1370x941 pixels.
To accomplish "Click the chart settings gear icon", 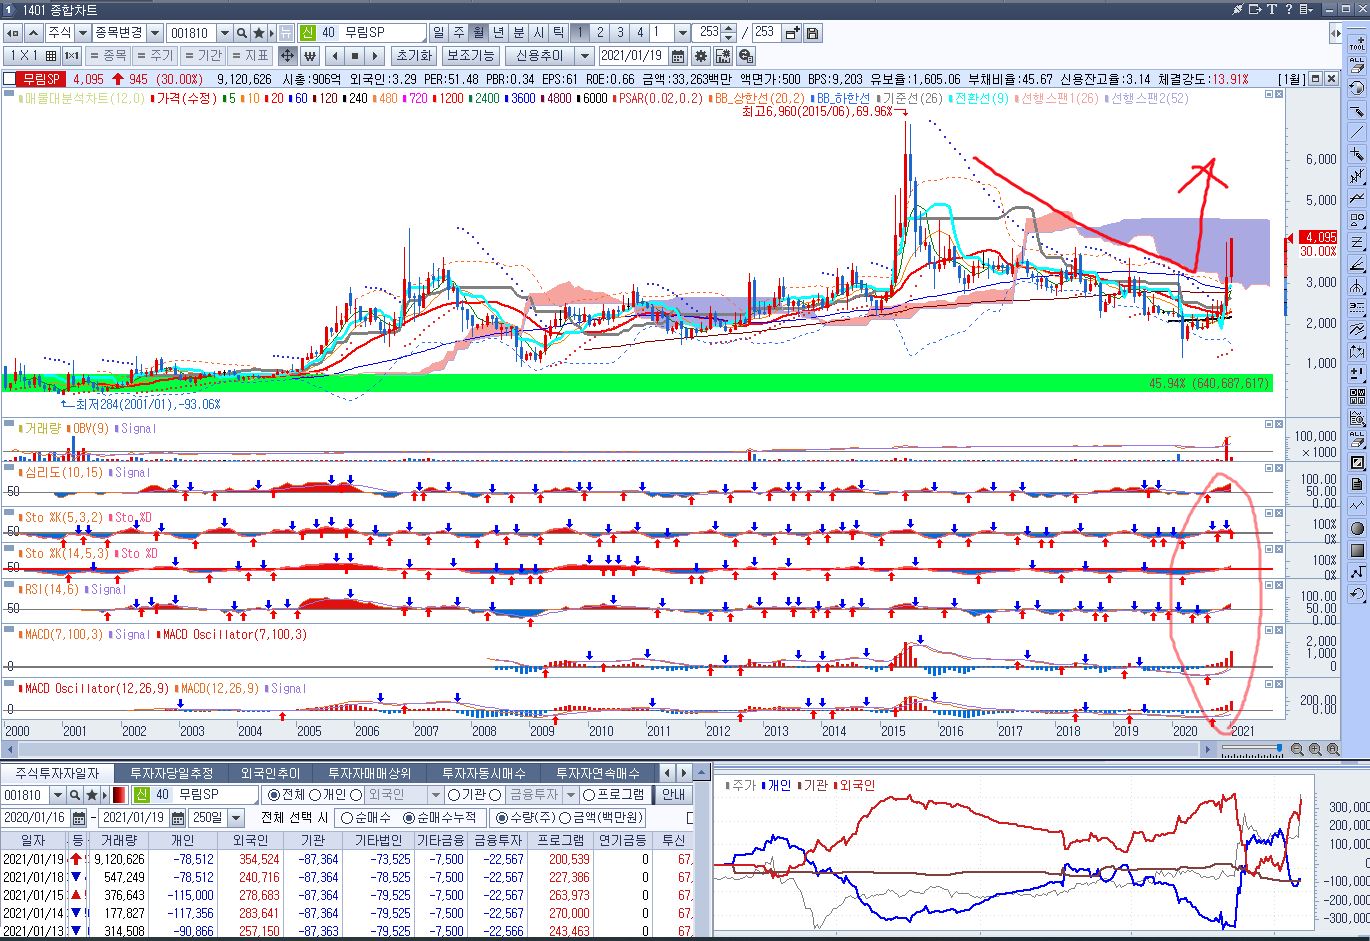I will [701, 56].
